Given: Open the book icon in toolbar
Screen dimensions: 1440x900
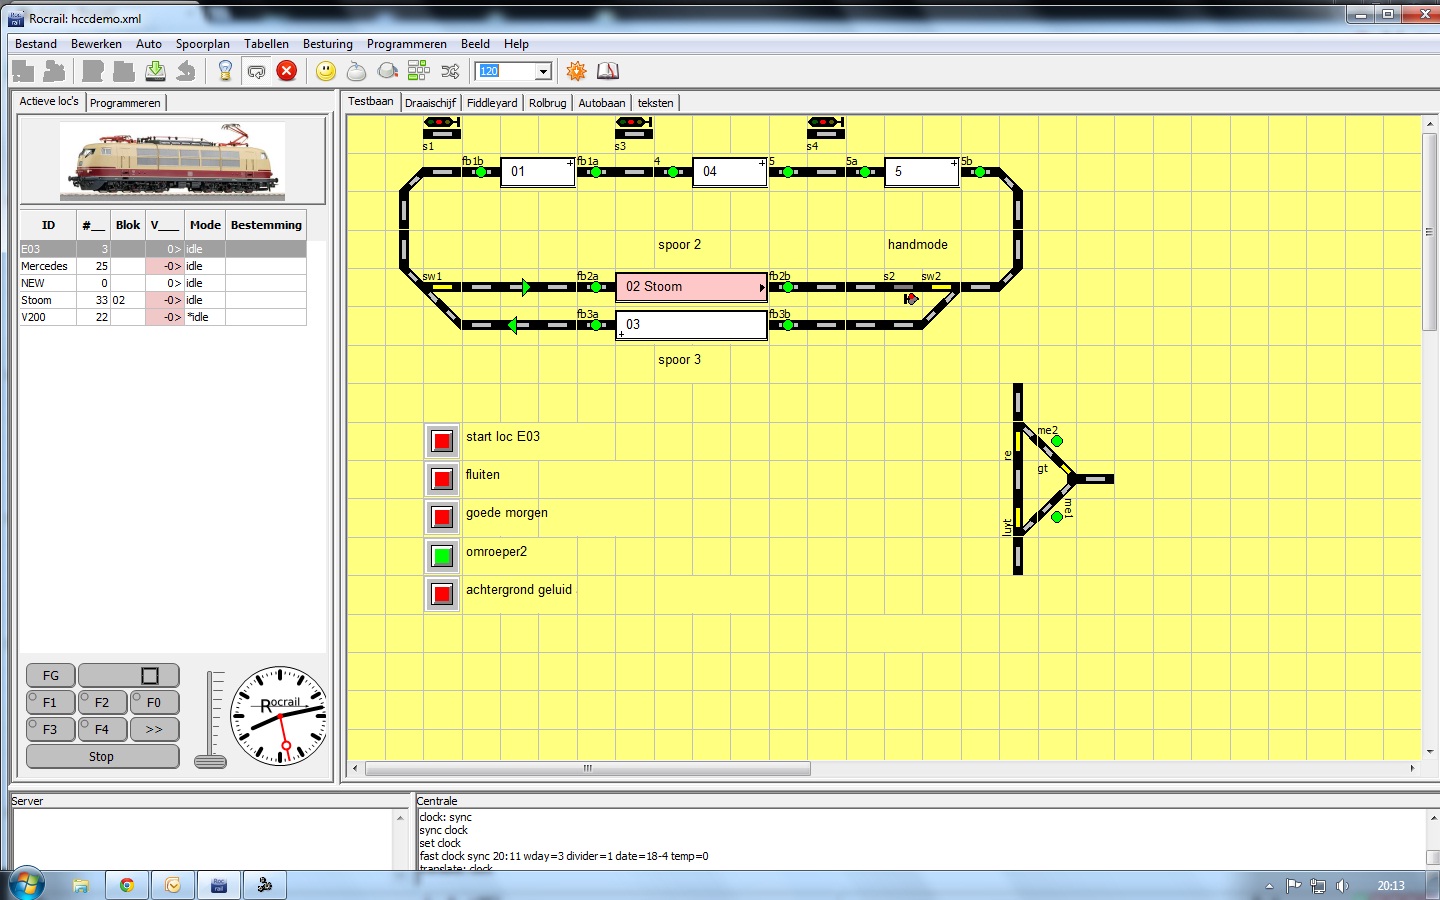Looking at the screenshot, I should [608, 71].
